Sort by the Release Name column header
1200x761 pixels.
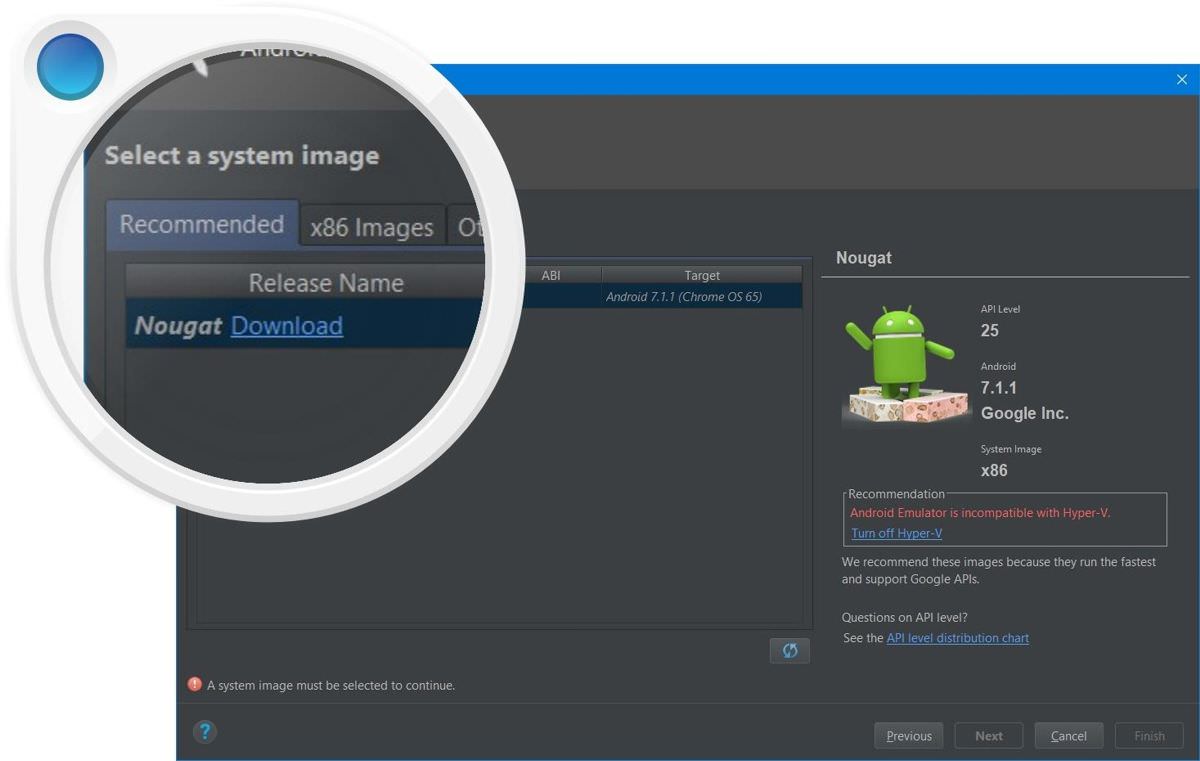point(326,283)
